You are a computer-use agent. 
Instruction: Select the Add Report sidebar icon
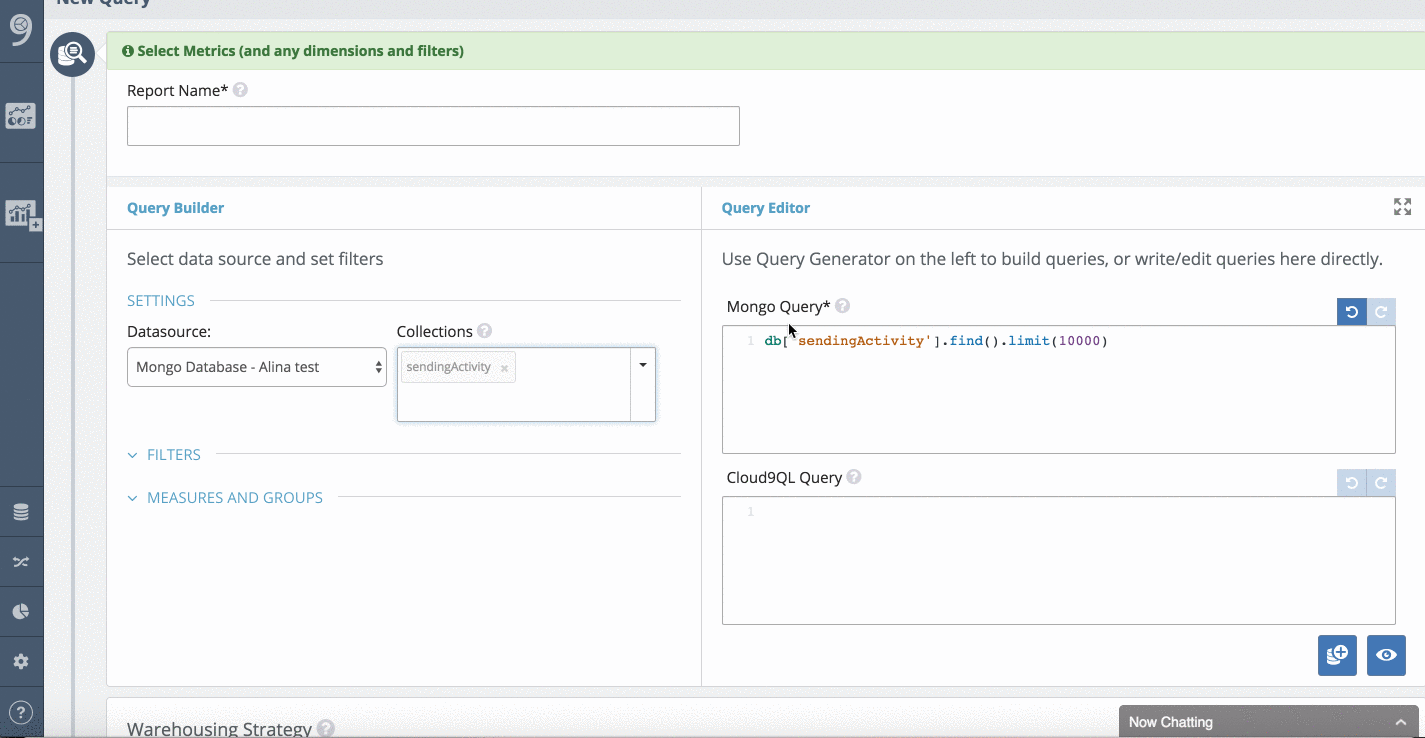[22, 213]
